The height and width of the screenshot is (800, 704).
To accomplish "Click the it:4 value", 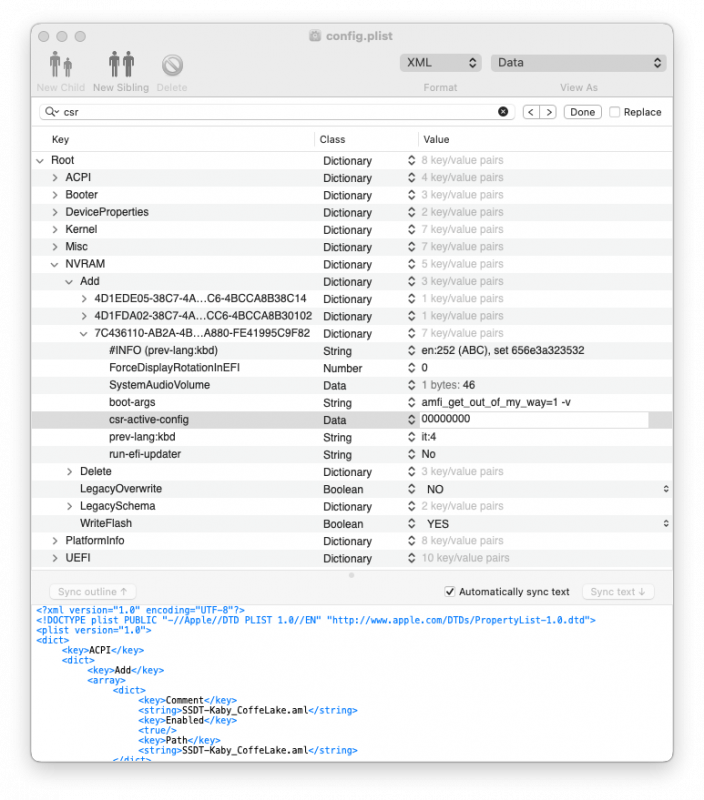I will point(429,437).
